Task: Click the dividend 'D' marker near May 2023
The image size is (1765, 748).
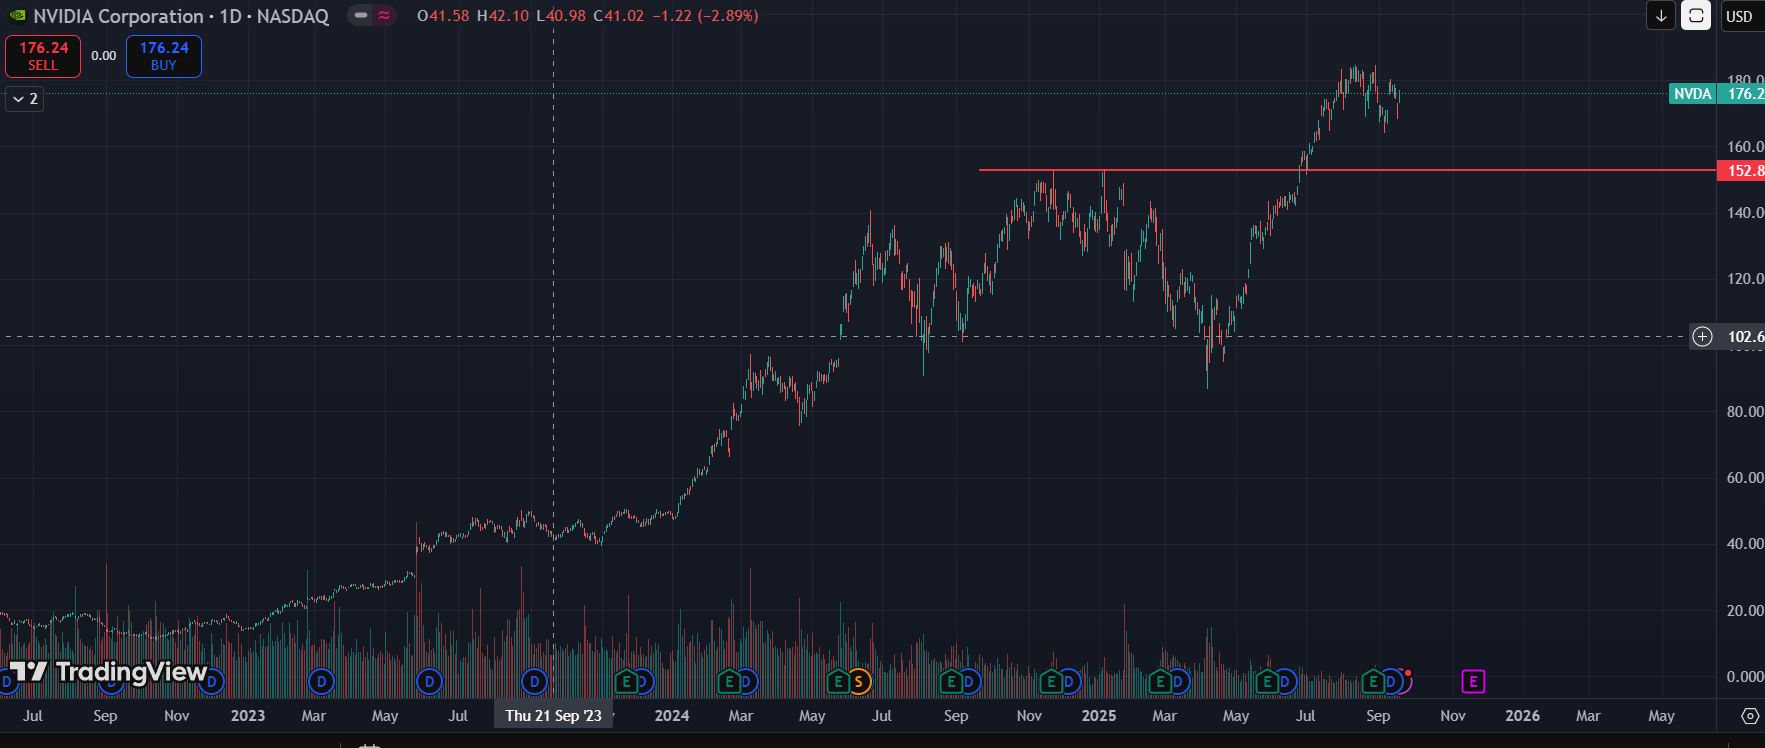Action: (x=429, y=682)
